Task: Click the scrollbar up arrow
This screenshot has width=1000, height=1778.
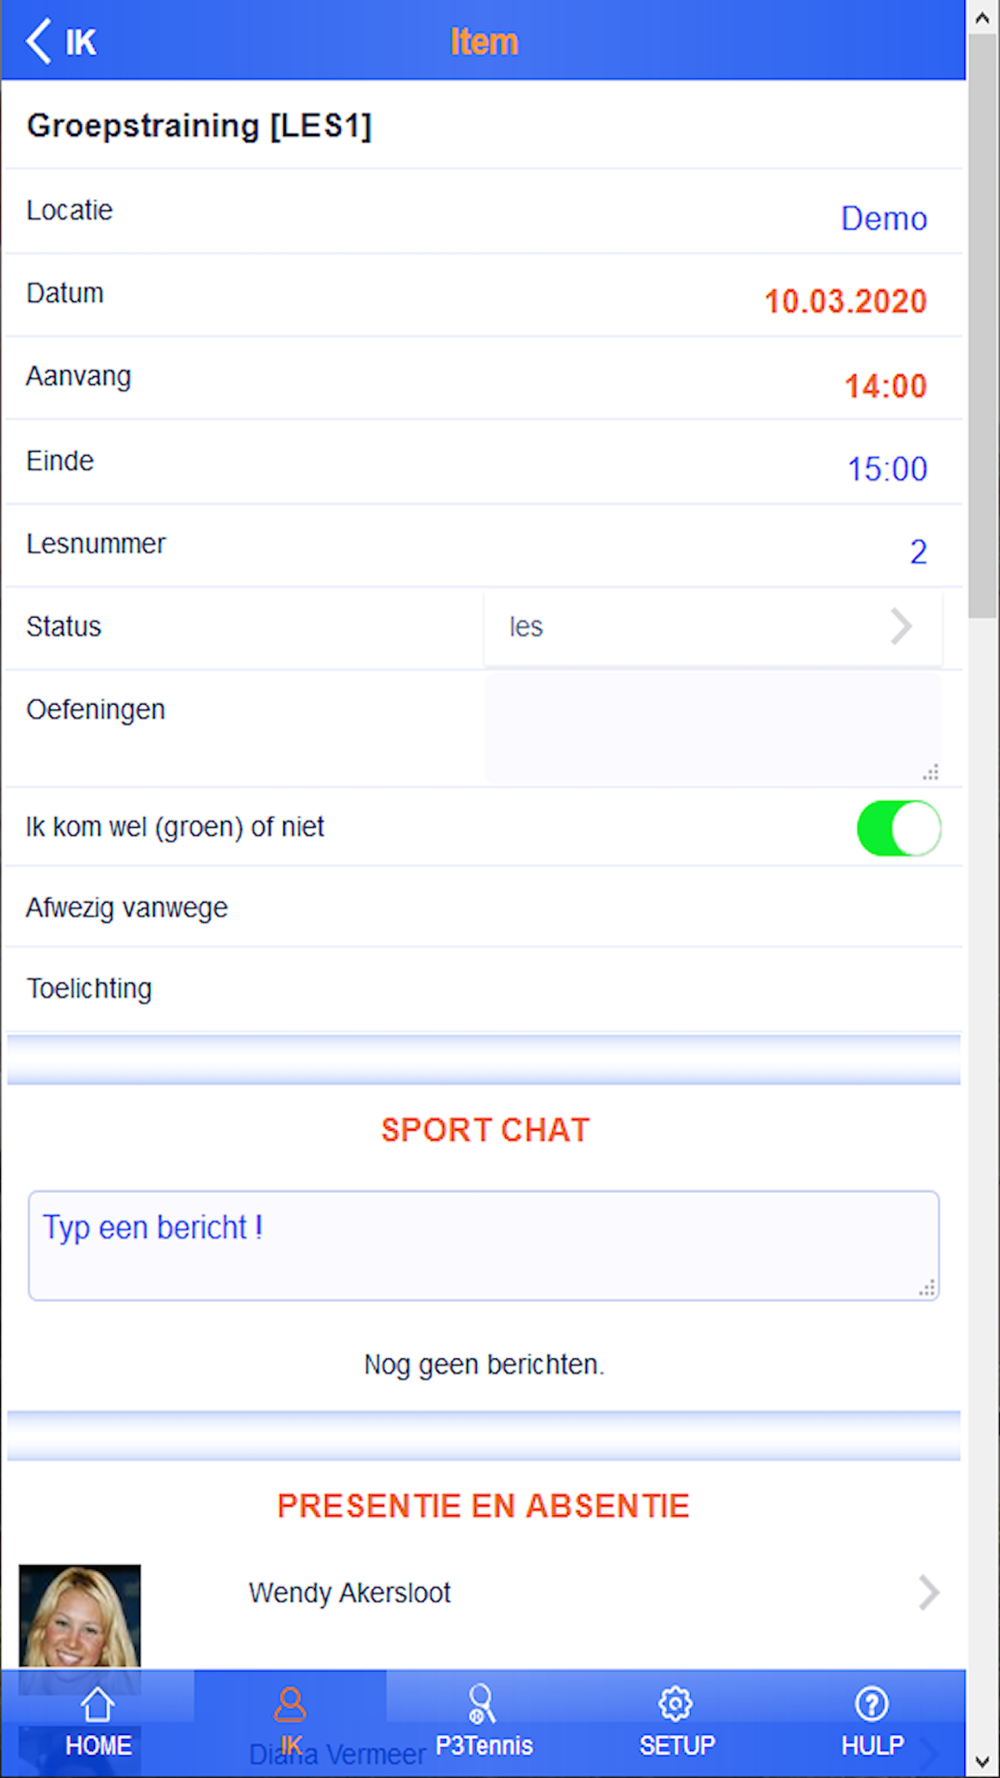Action: [983, 16]
